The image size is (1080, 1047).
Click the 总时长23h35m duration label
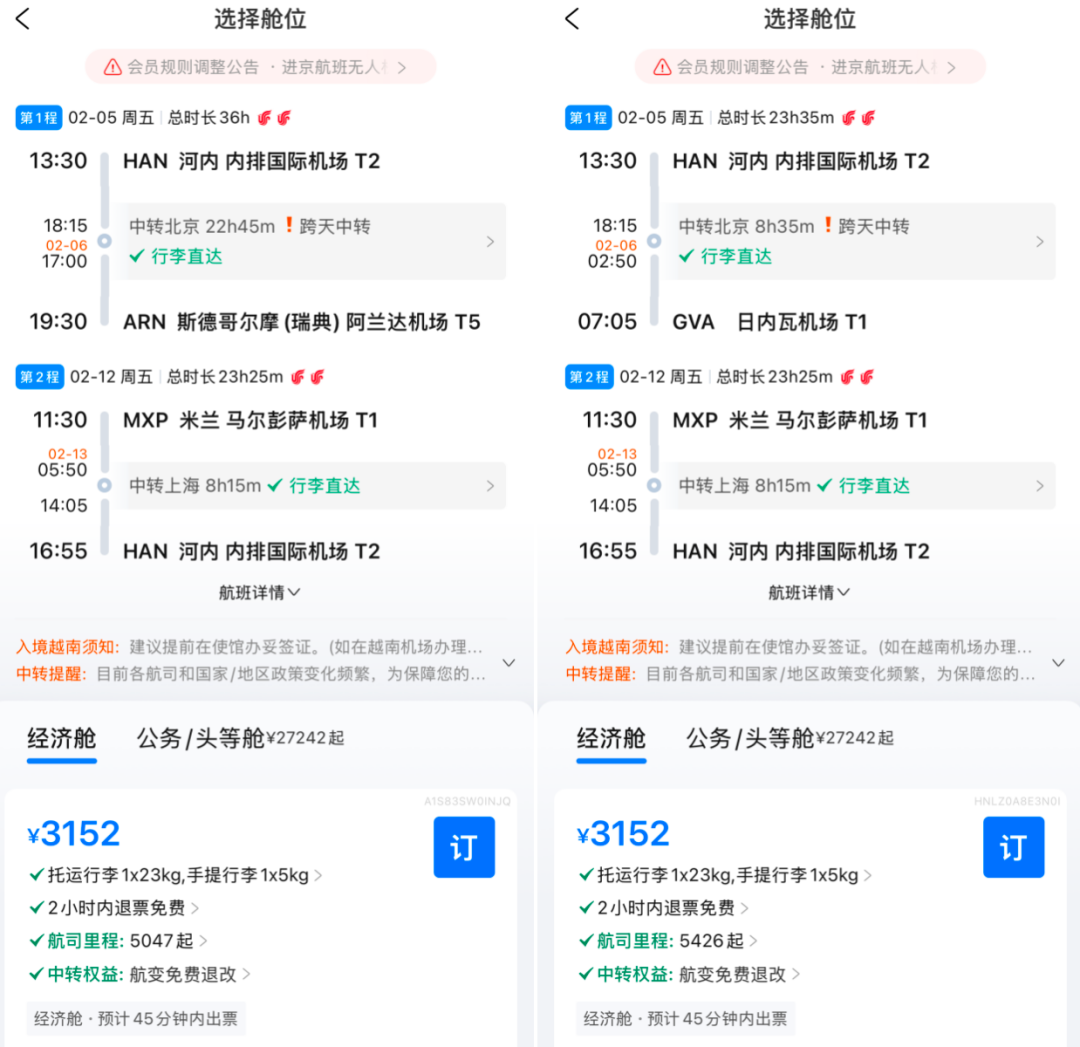tap(776, 118)
